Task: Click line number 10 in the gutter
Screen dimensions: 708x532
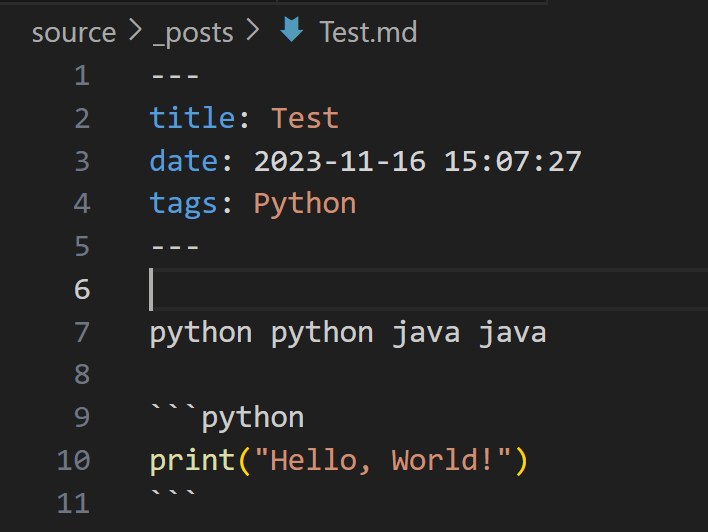Action: coord(73,460)
